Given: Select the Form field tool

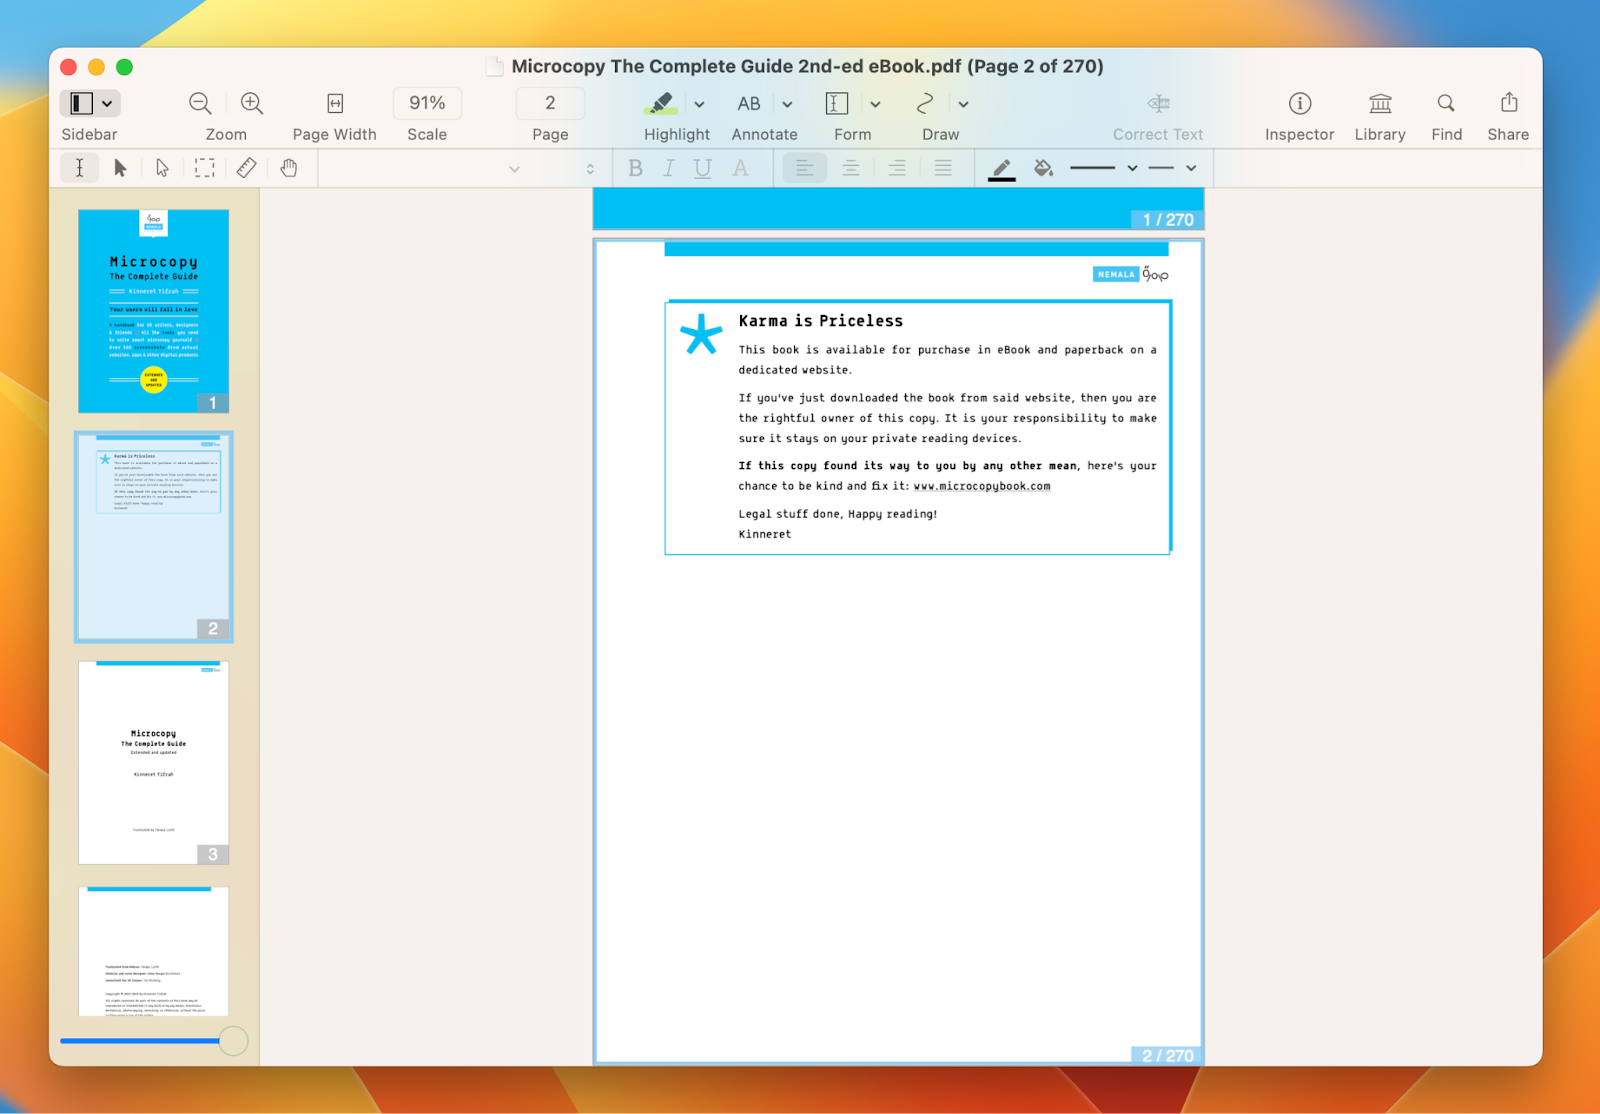Looking at the screenshot, I should tap(837, 103).
